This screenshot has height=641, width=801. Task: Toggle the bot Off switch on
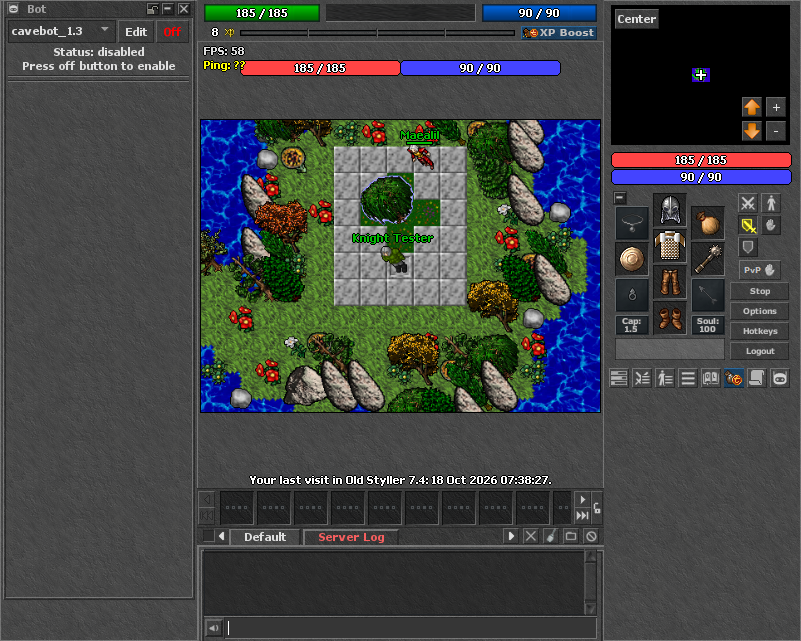(x=172, y=32)
